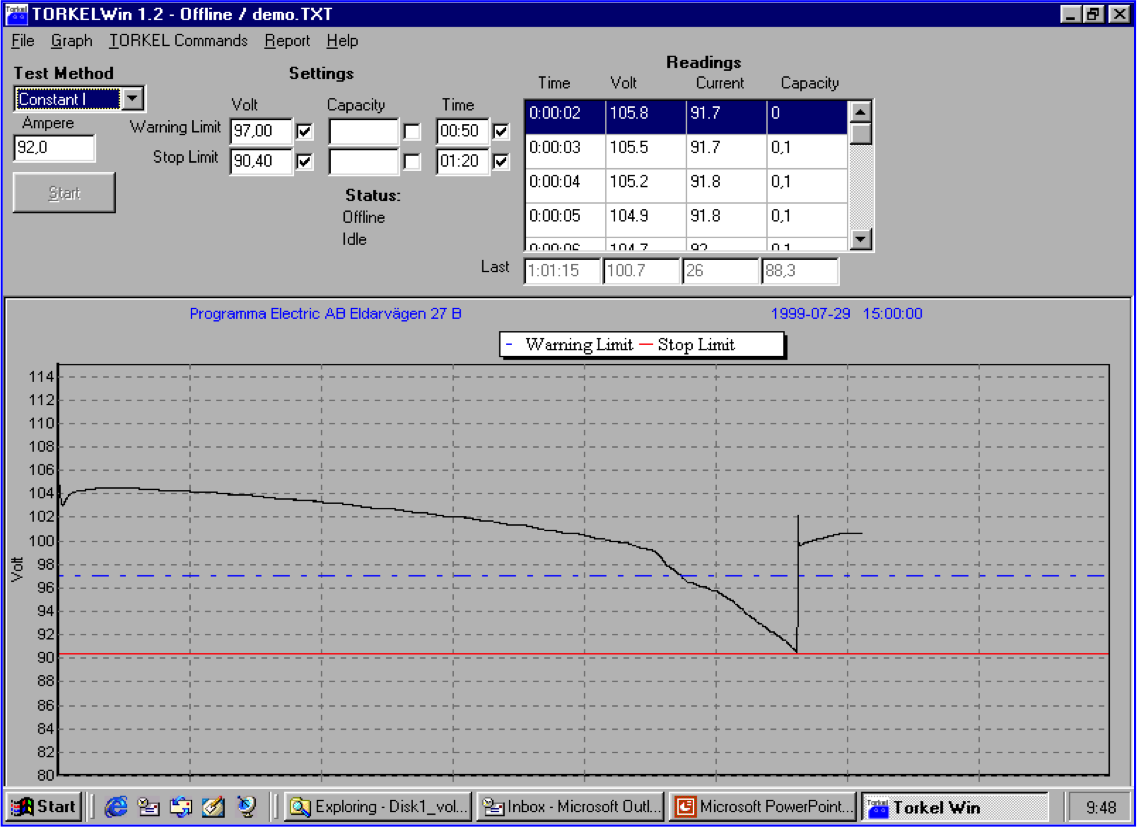This screenshot has height=827, width=1137.
Task: Toggle the Time Warning Limit checkbox
Action: click(x=501, y=132)
